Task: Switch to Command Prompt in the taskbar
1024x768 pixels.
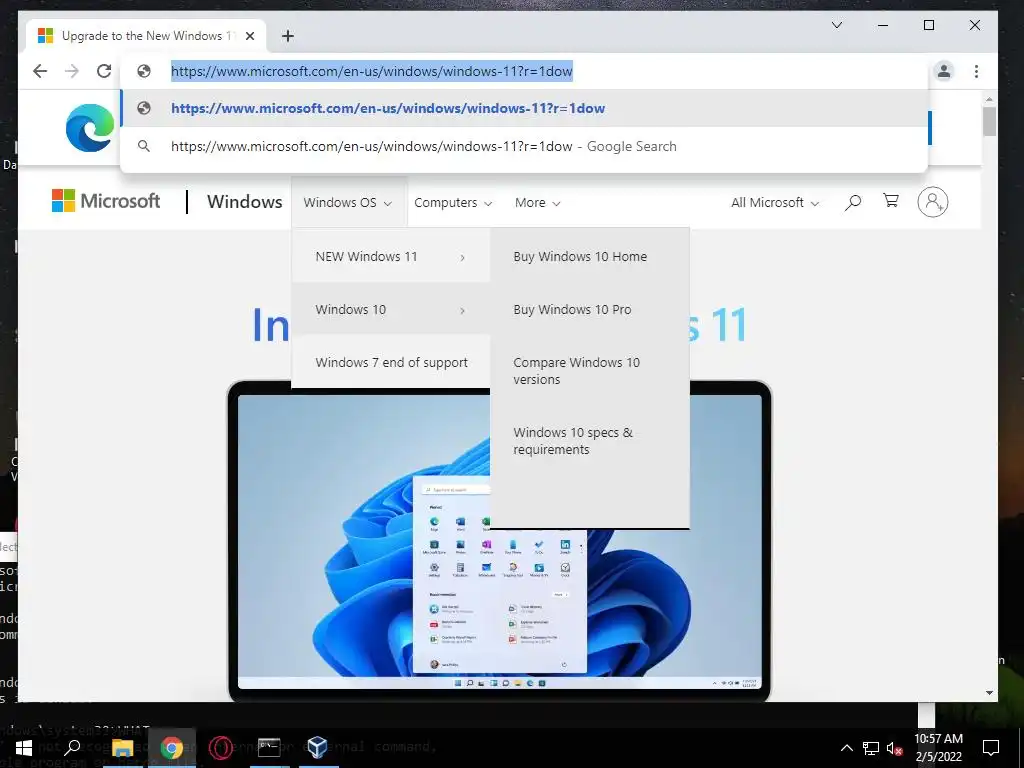Action: pyautogui.click(x=269, y=748)
